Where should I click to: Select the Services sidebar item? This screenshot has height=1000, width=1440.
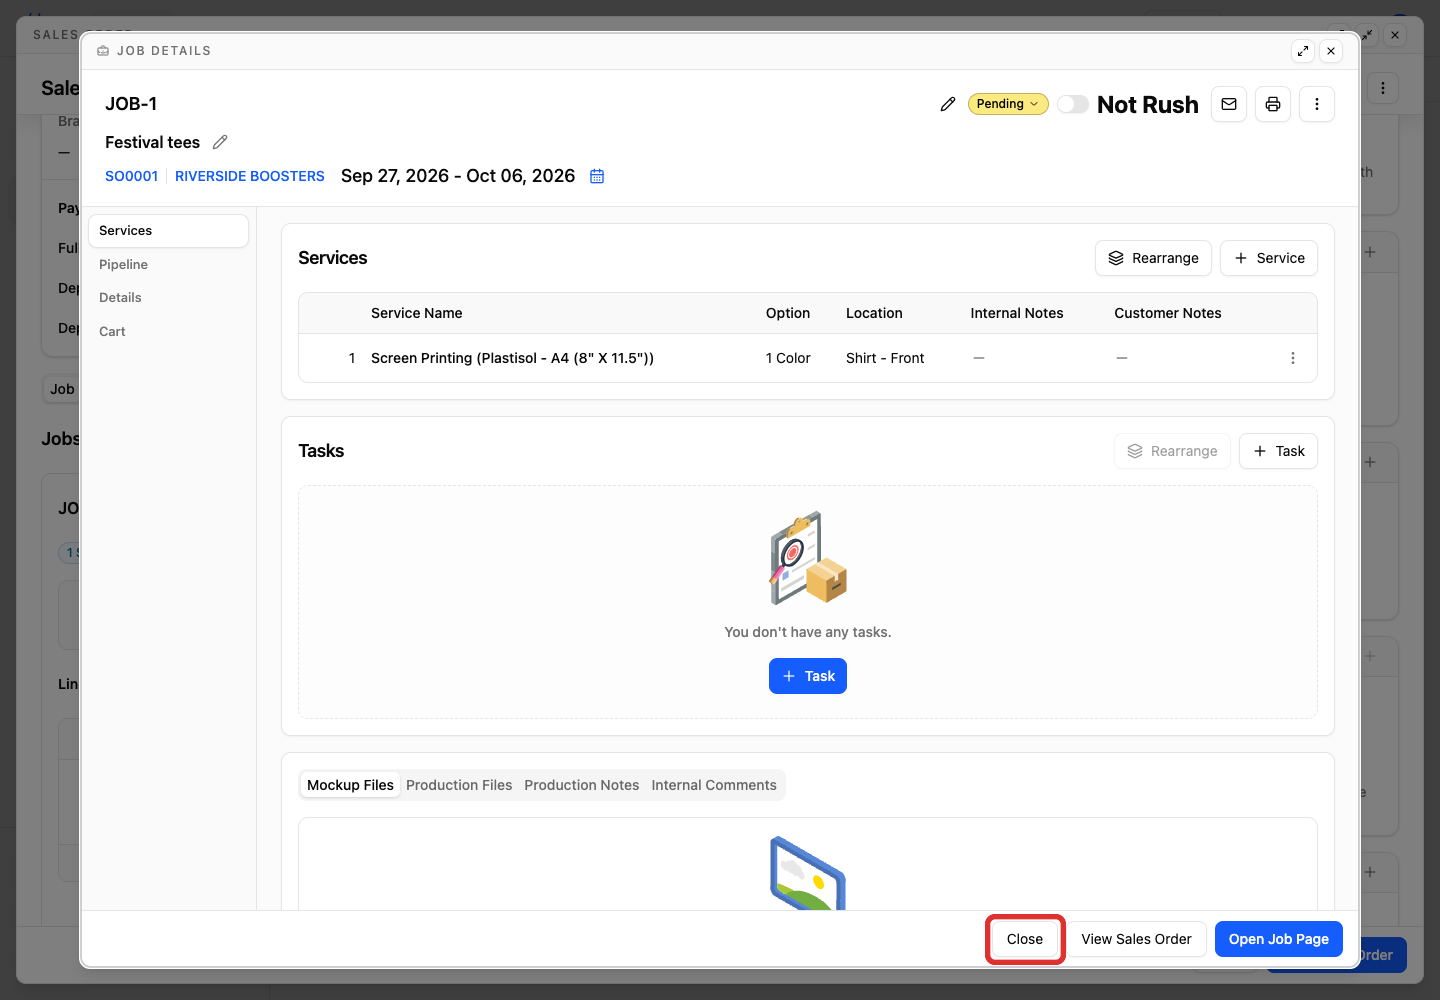168,231
